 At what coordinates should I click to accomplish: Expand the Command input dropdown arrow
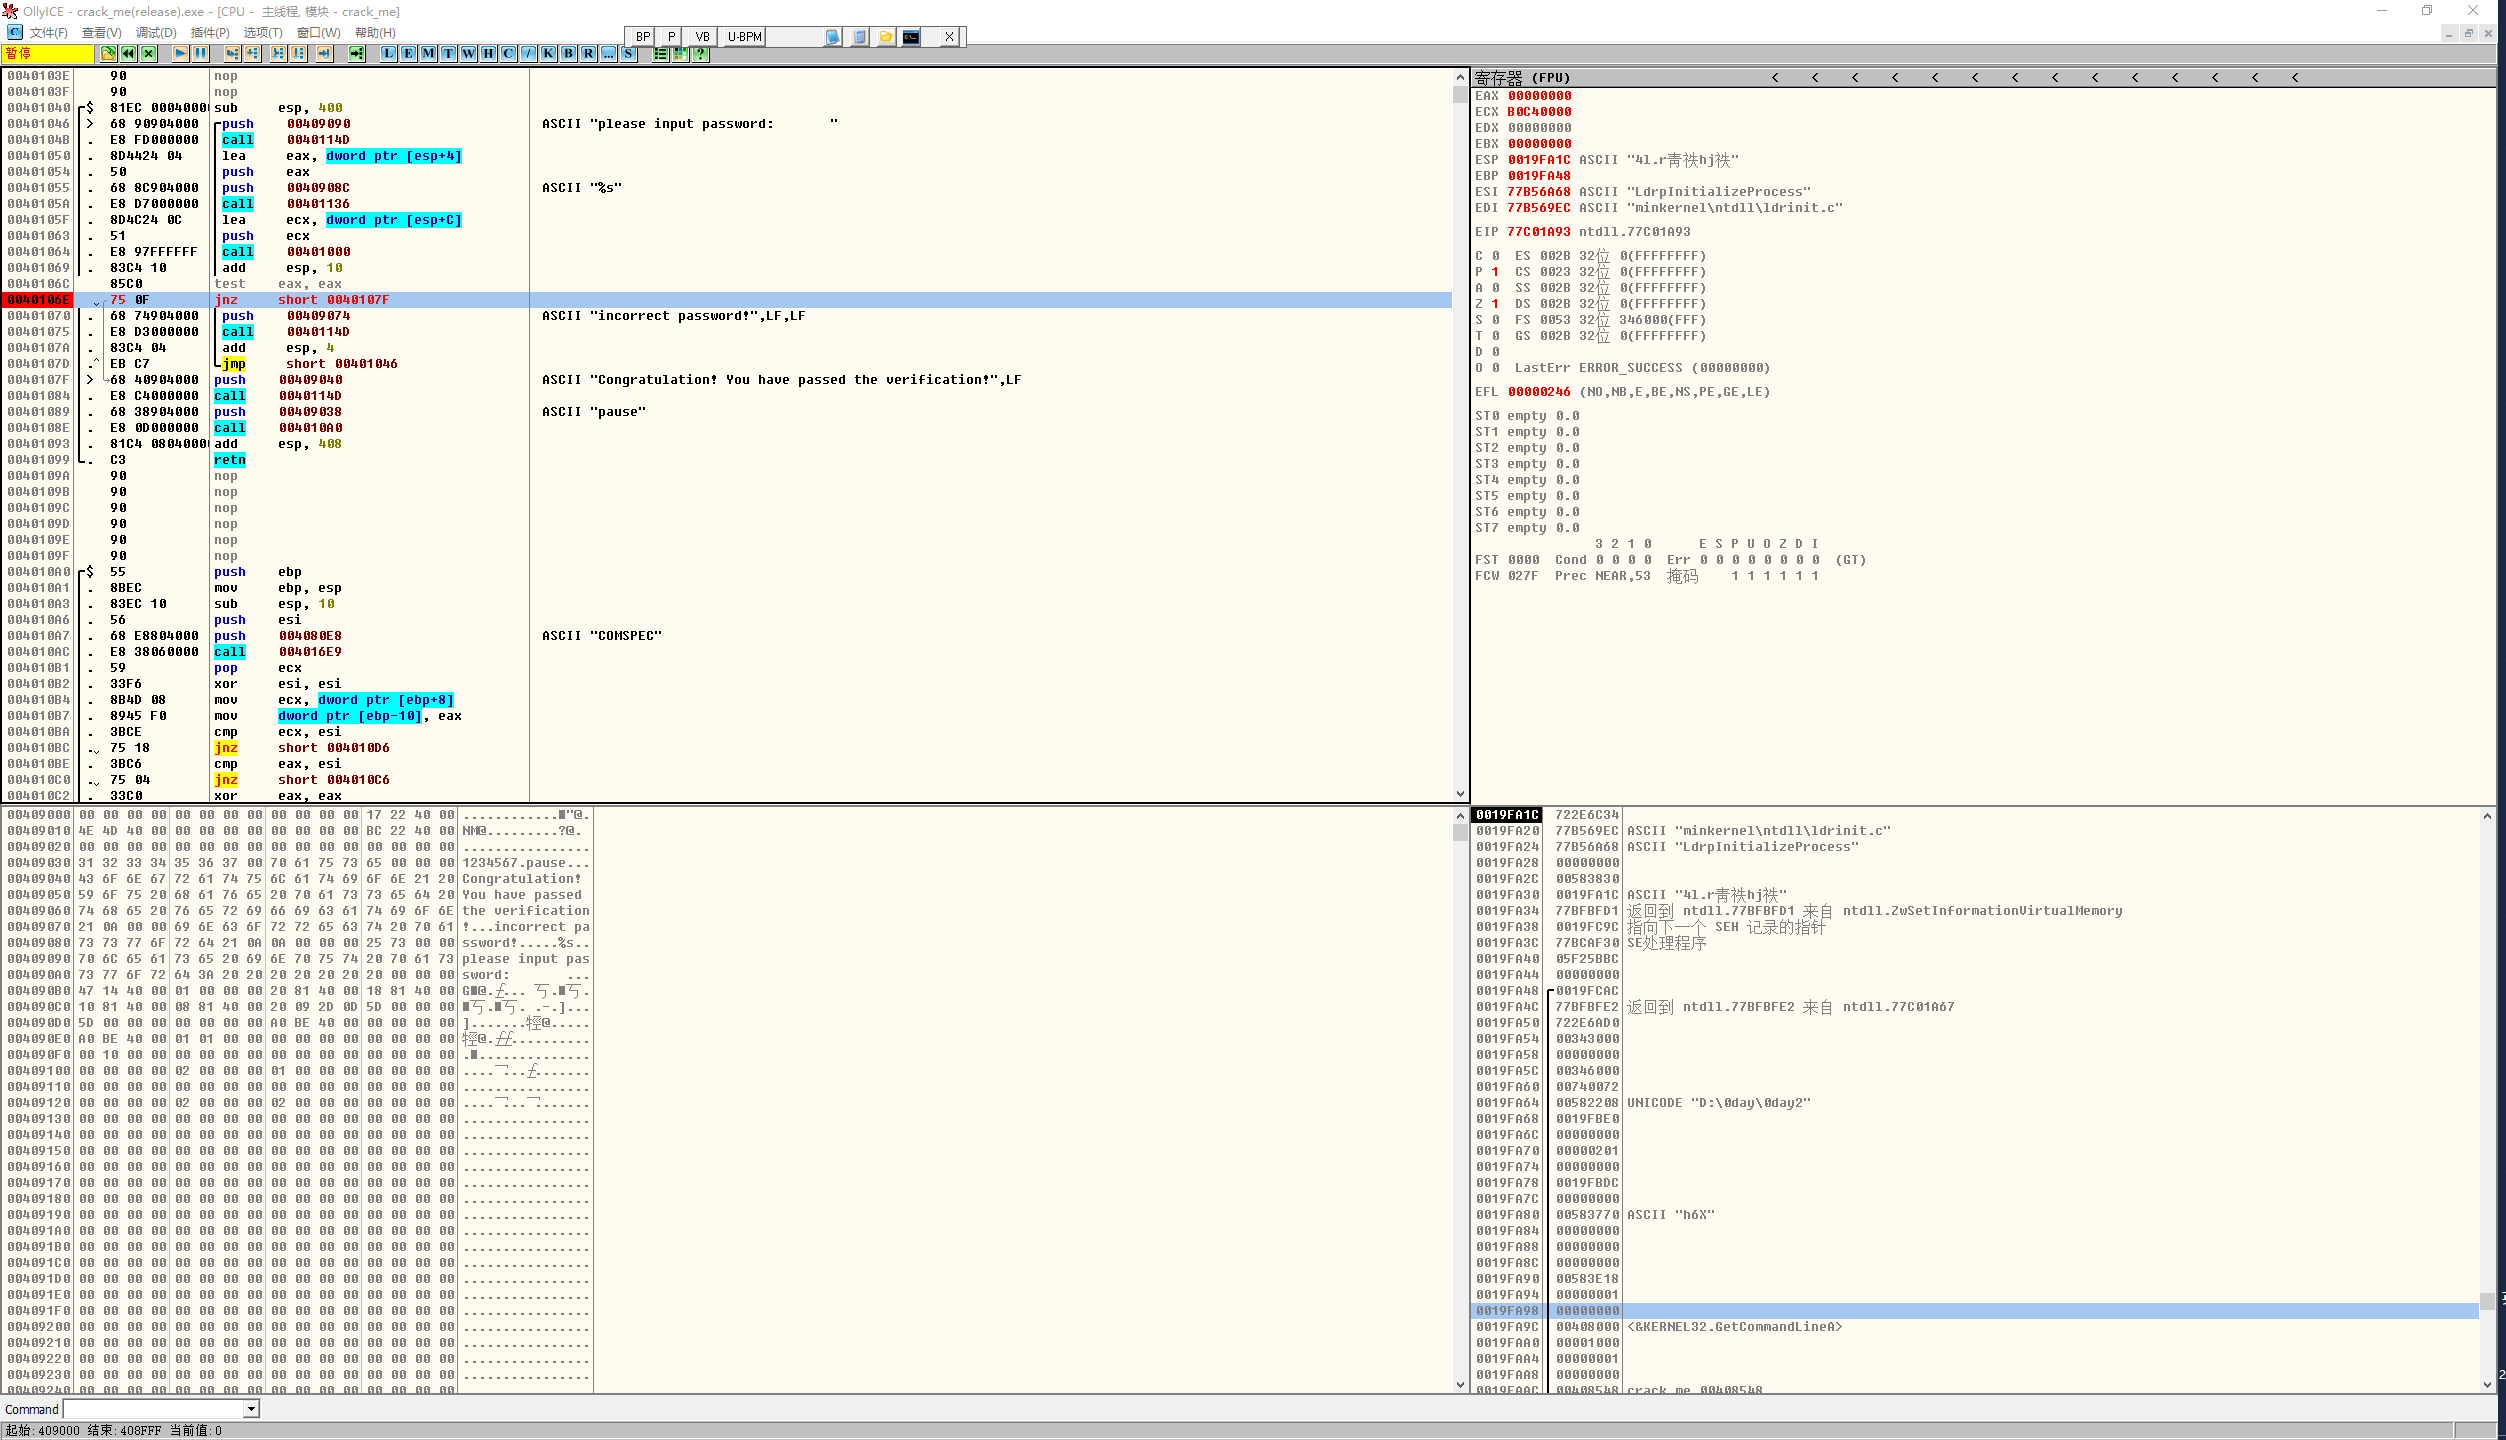[252, 1409]
